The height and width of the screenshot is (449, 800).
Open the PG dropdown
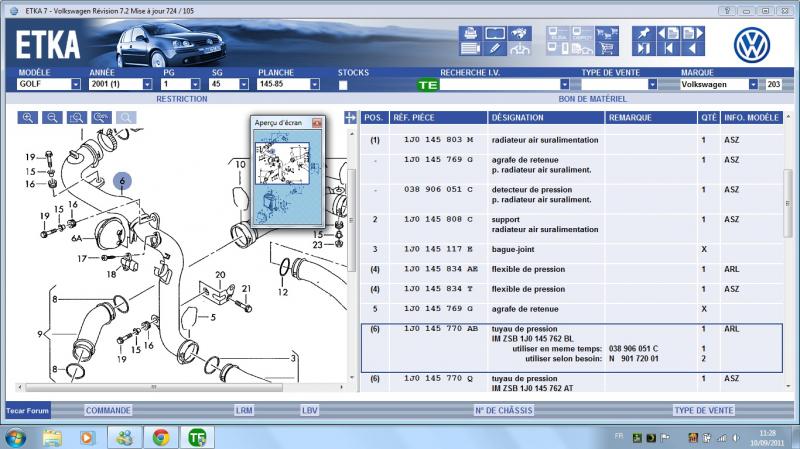tap(195, 84)
